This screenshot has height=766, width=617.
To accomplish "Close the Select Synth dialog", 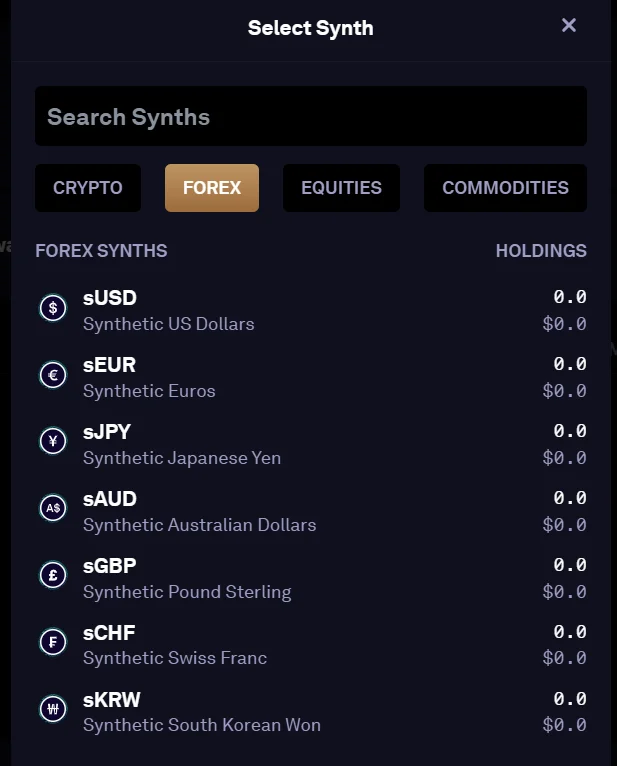I will [569, 25].
